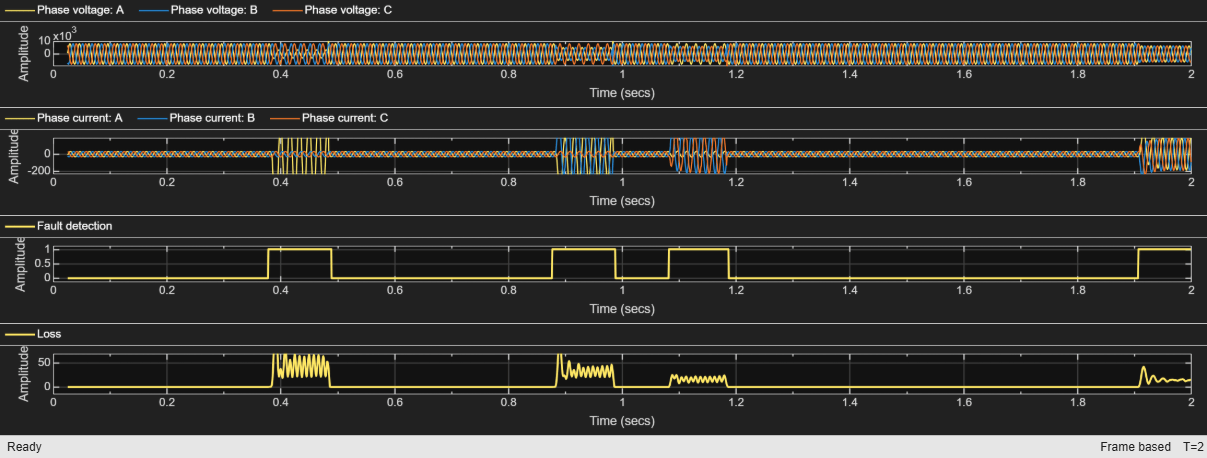
Task: Click the Loss legend label
Action: pyautogui.click(x=49, y=334)
